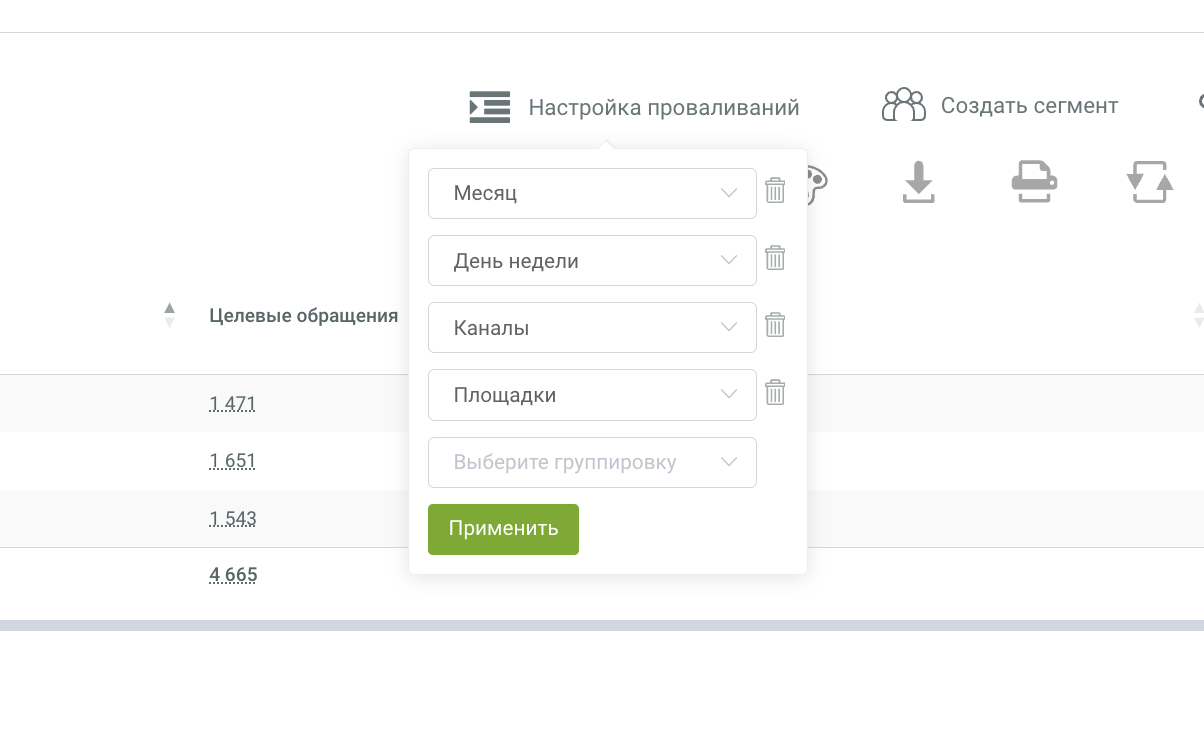Print the report using printer icon

(1034, 183)
